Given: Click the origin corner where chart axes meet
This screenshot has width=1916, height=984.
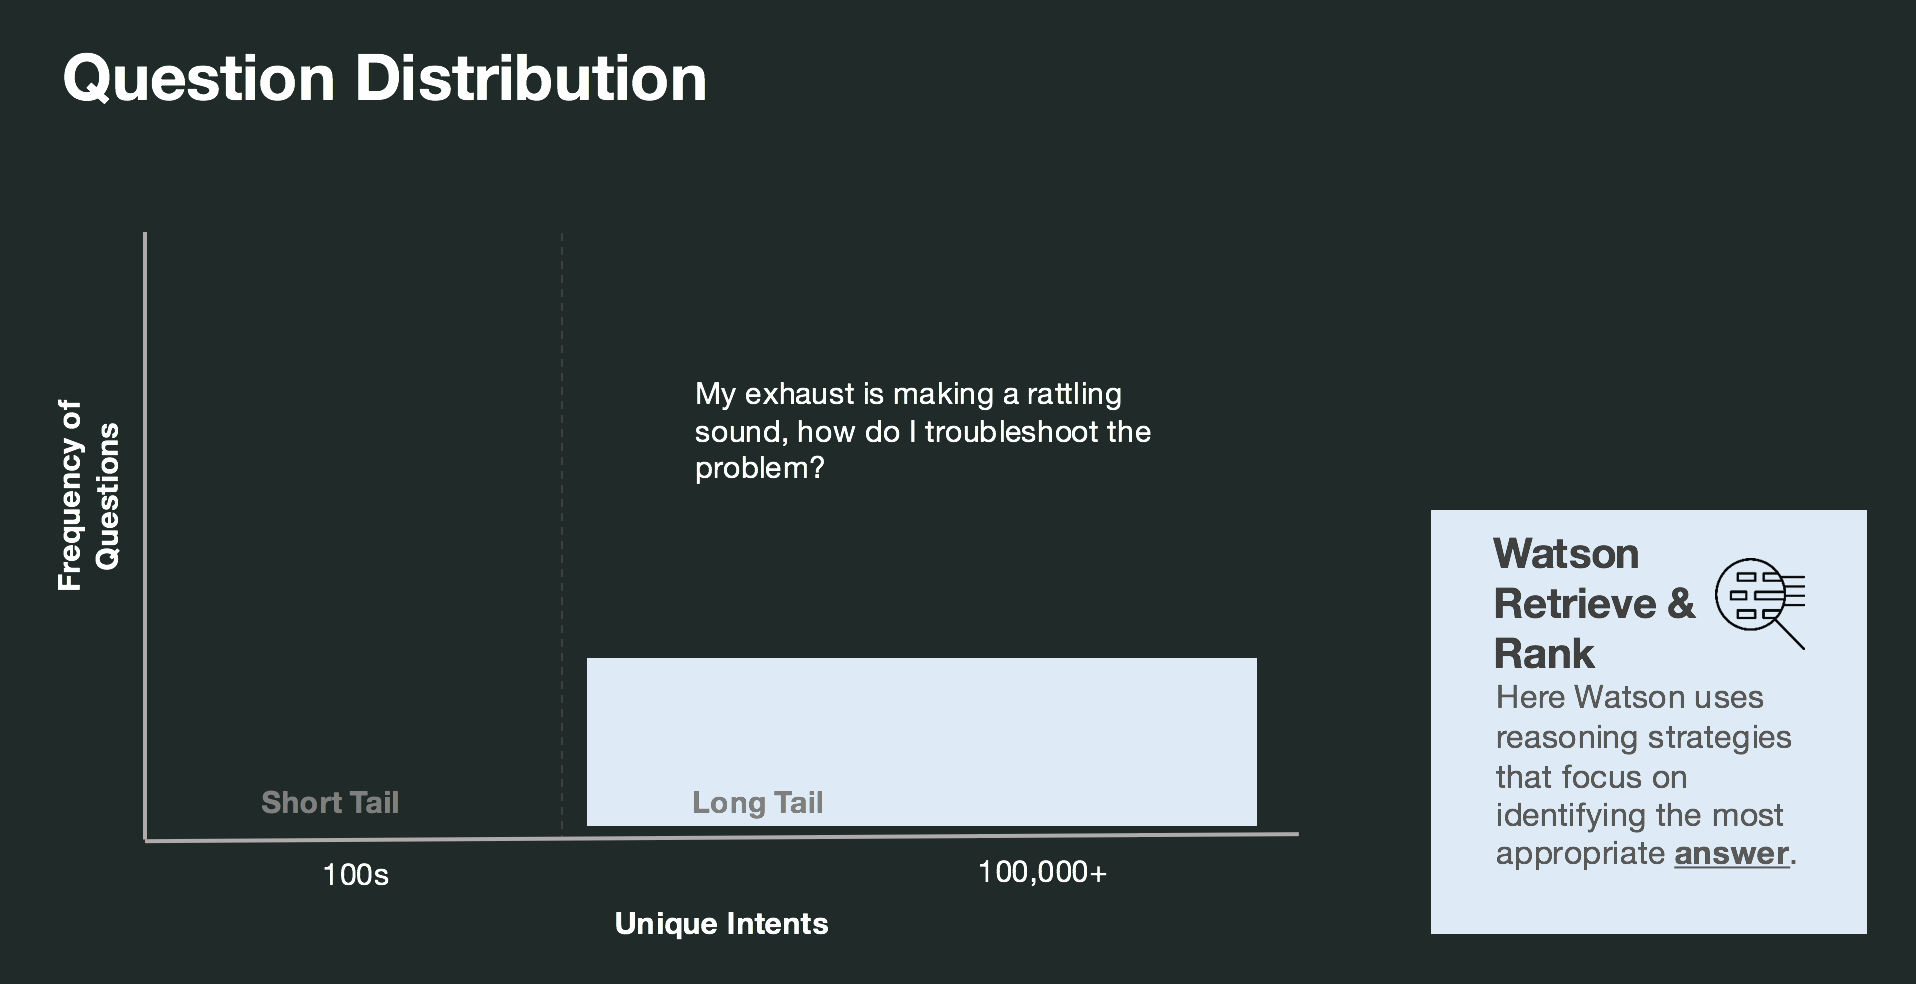Looking at the screenshot, I should 146,840.
